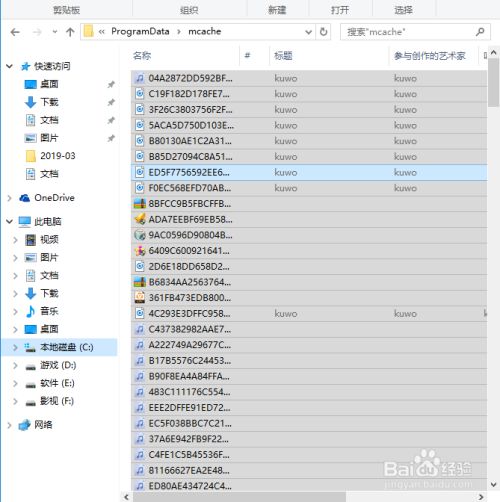Viewport: 500px width, 502px height.
Task: Refresh the mcache folder view
Action: click(x=323, y=32)
